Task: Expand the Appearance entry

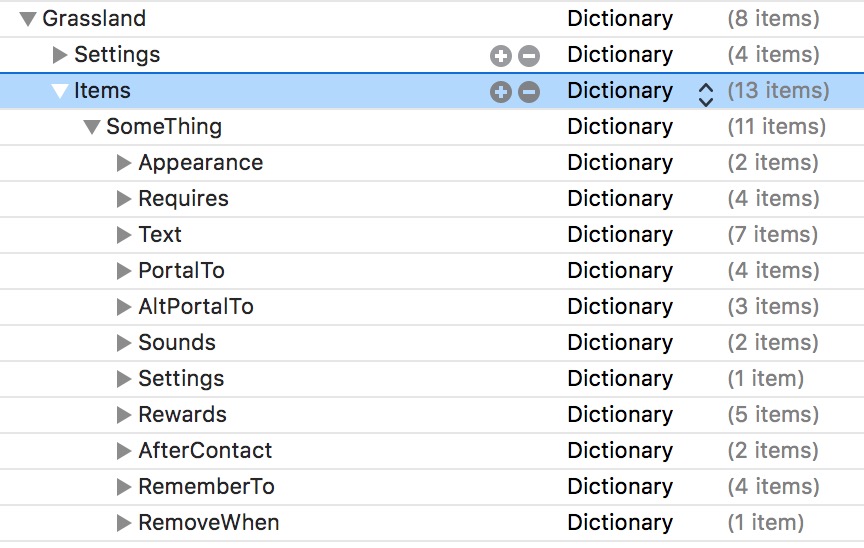Action: (124, 163)
